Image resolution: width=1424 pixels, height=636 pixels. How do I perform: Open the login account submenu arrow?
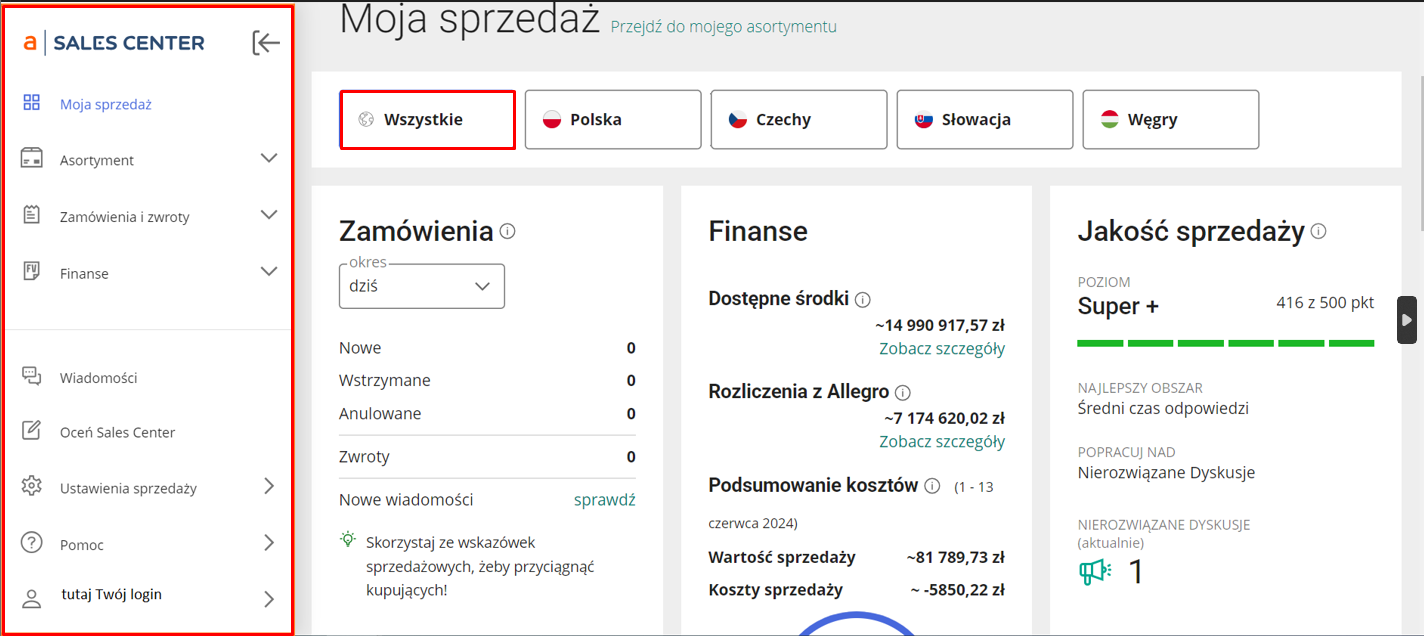[268, 599]
